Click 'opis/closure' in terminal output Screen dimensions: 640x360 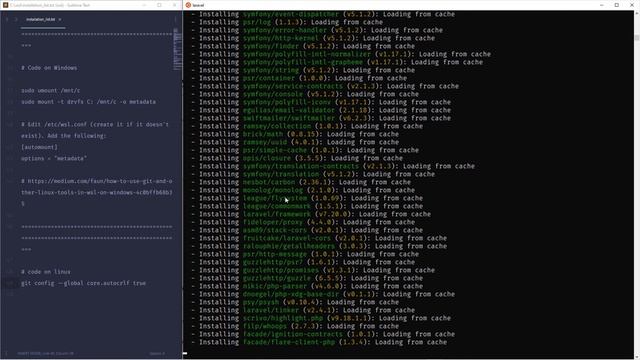pyautogui.click(x=267, y=158)
